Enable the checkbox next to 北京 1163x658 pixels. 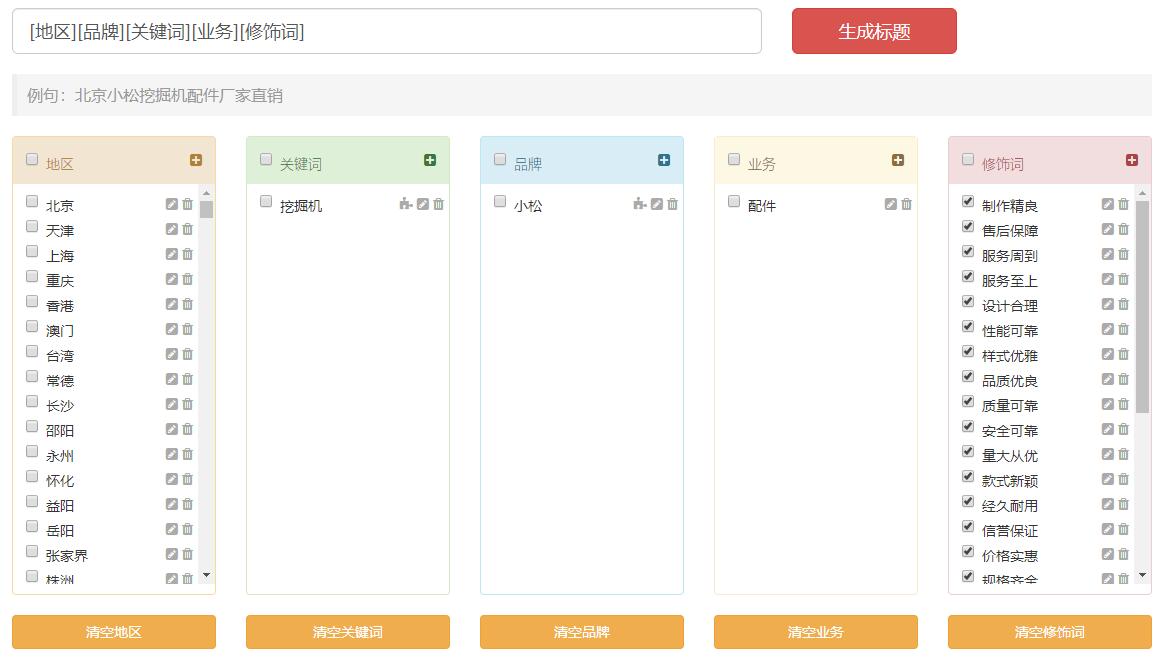tap(31, 199)
